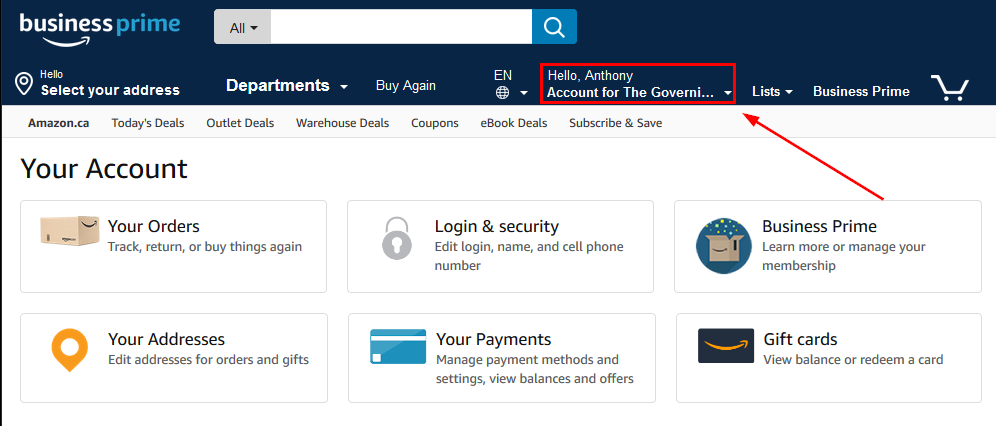Open the All search category dropdown
Screen dimensions: 996x426
[x=242, y=28]
